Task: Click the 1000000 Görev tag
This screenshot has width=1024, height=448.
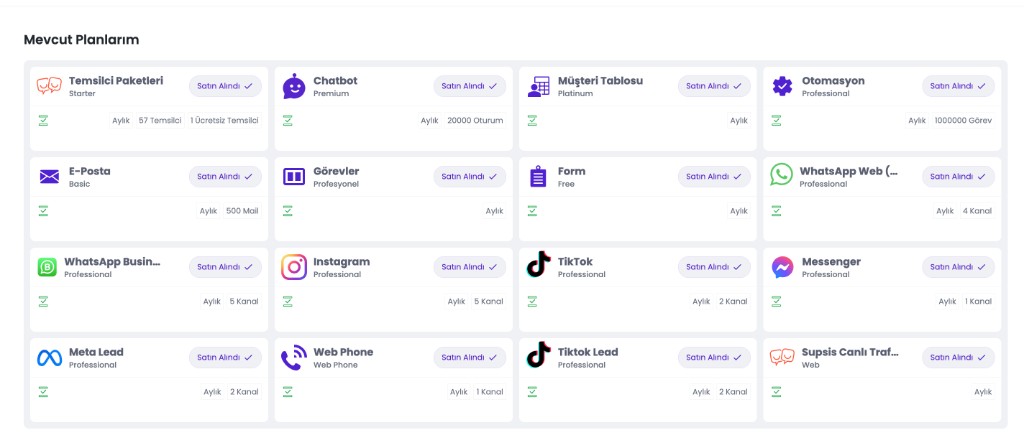Action: tap(963, 121)
